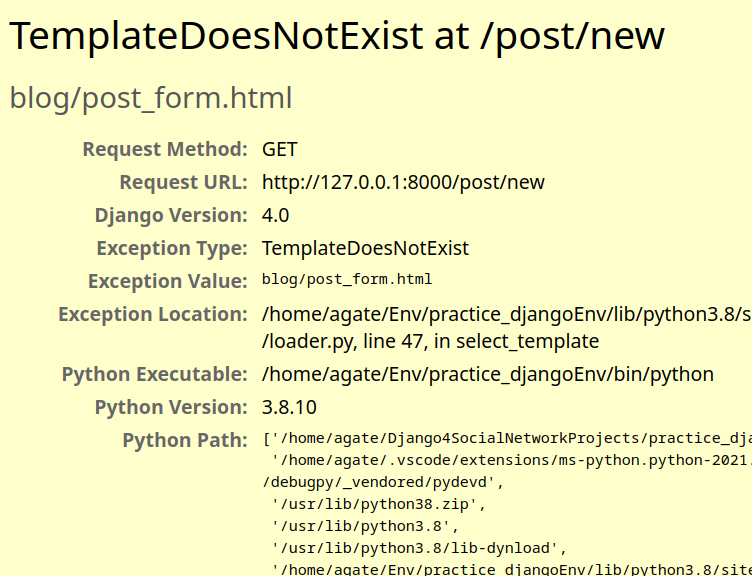Click the 'Django Version:' label

[171, 215]
